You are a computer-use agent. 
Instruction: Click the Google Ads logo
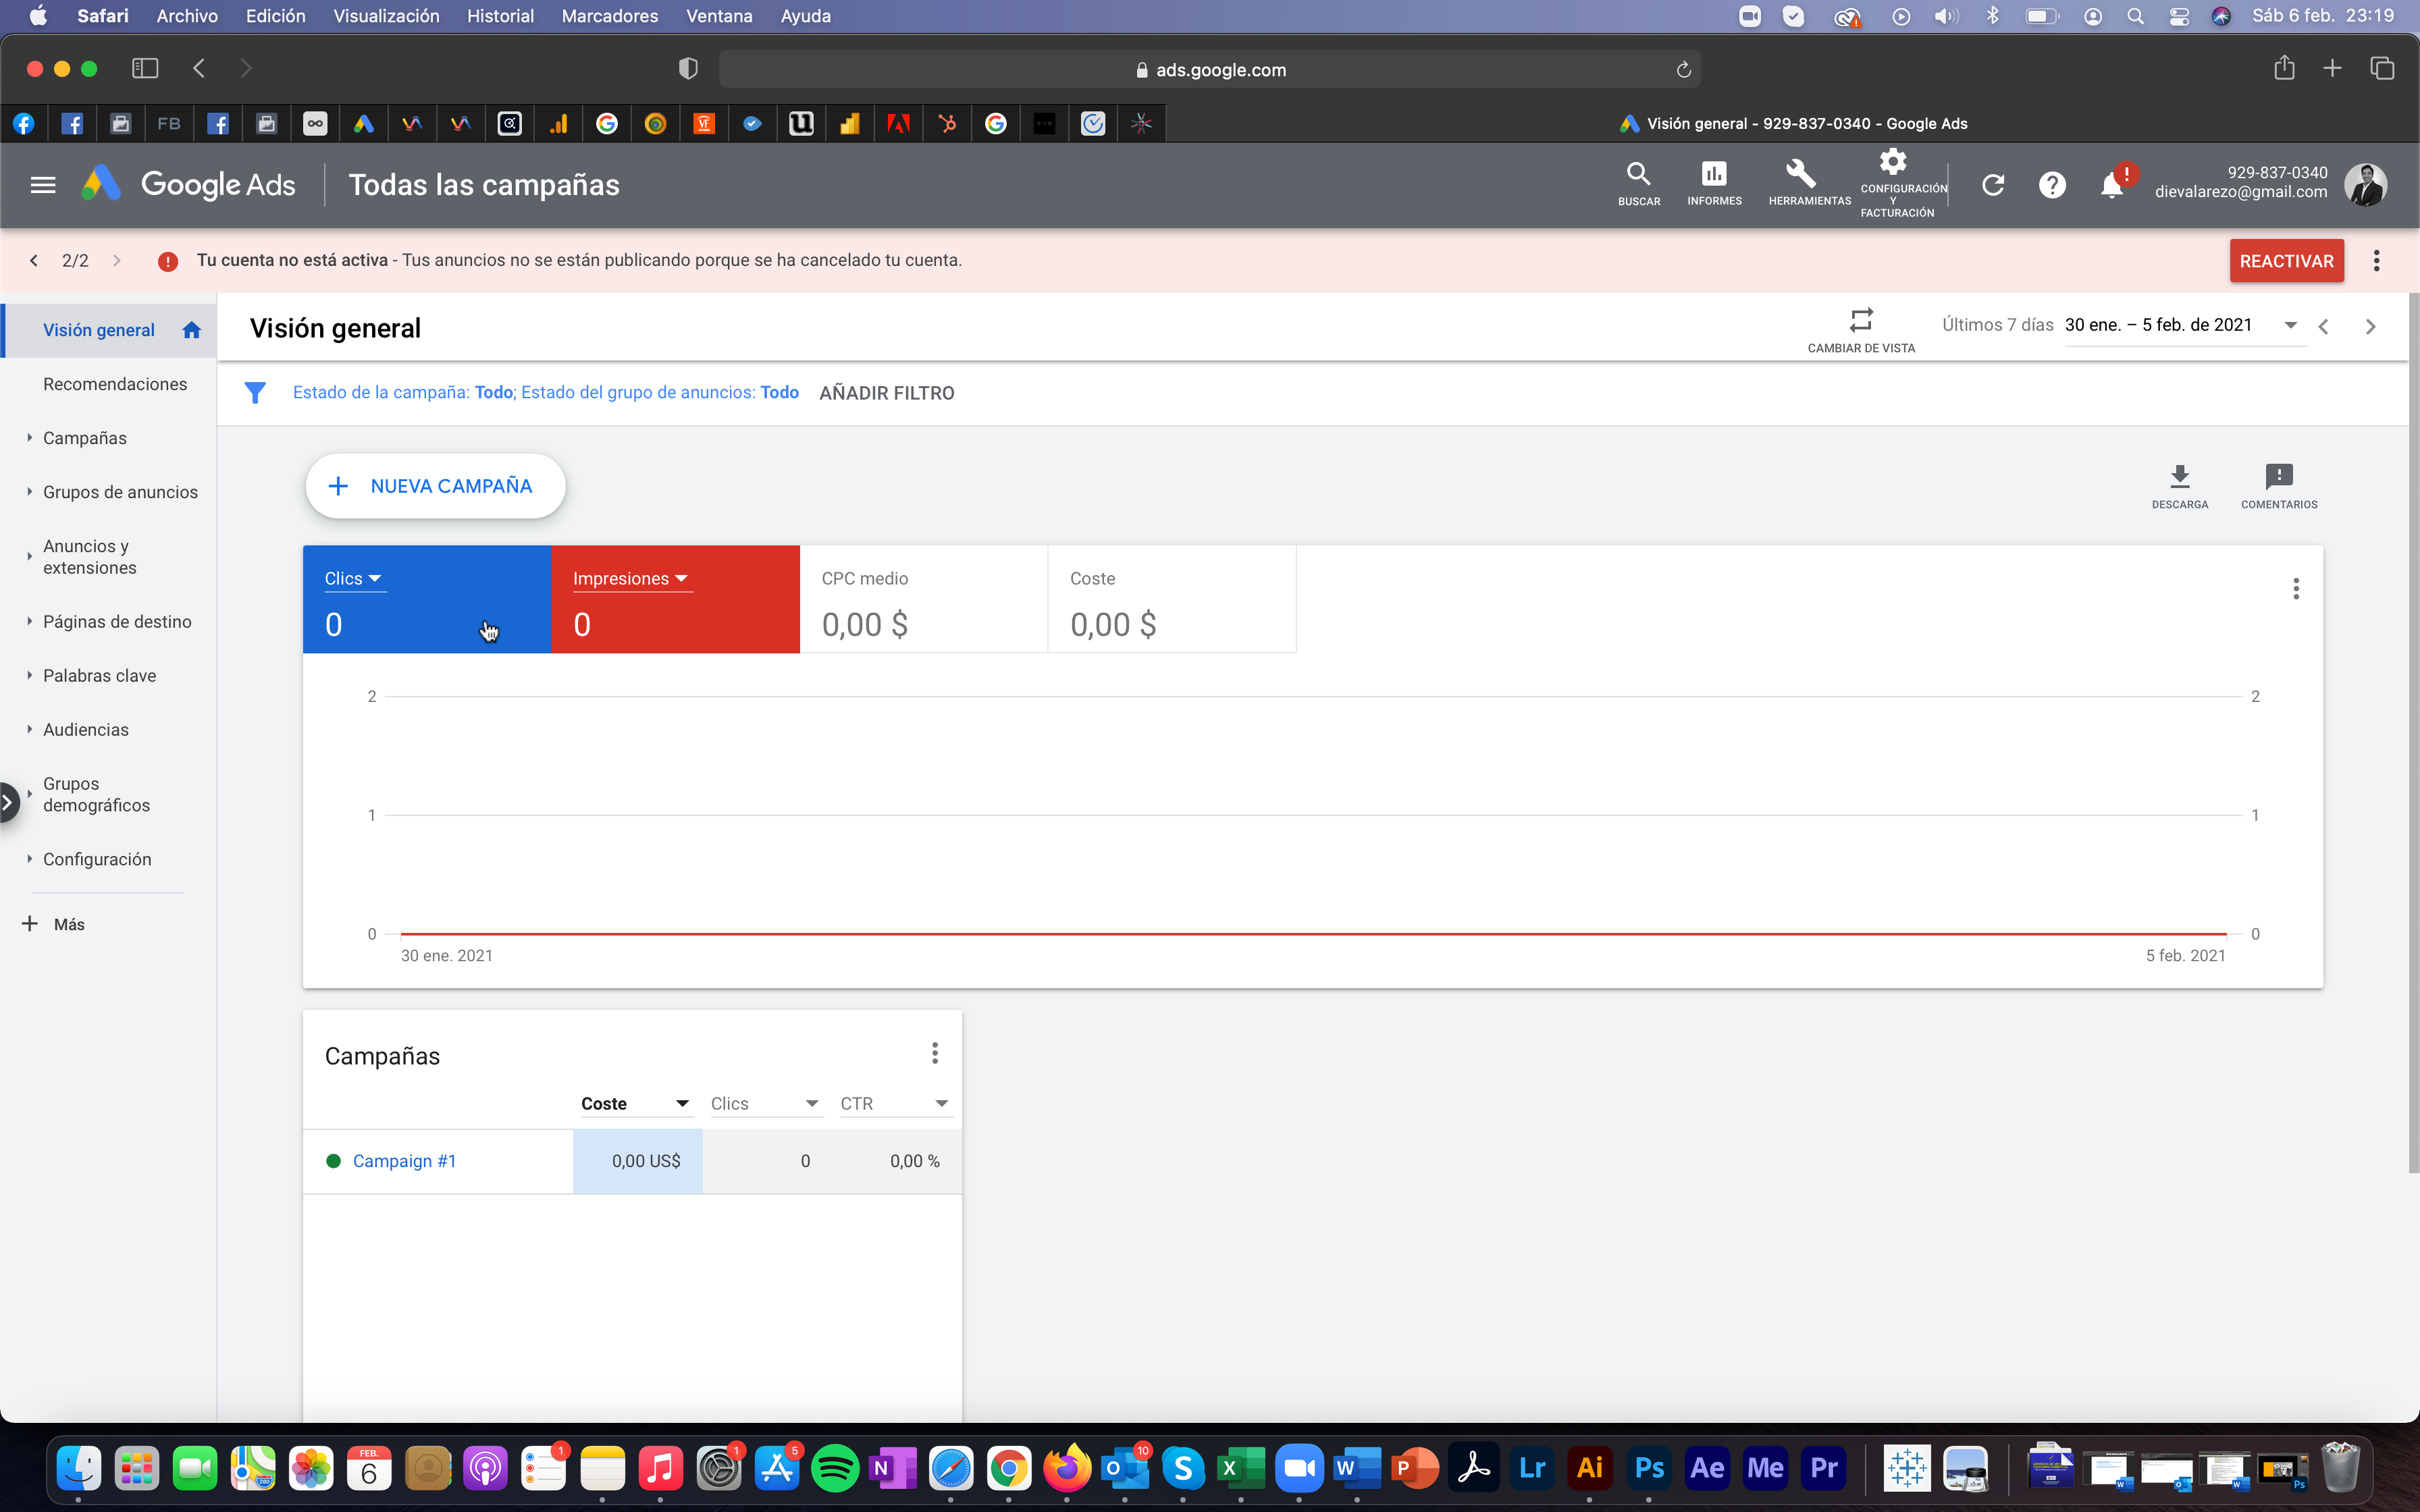[187, 185]
